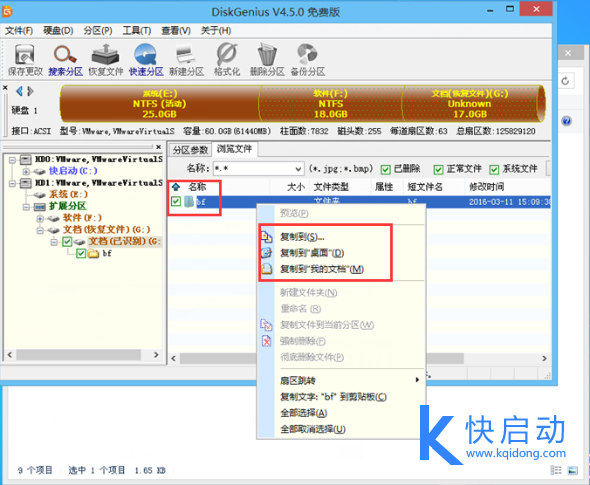Open the 工具(T) menu

(137, 30)
